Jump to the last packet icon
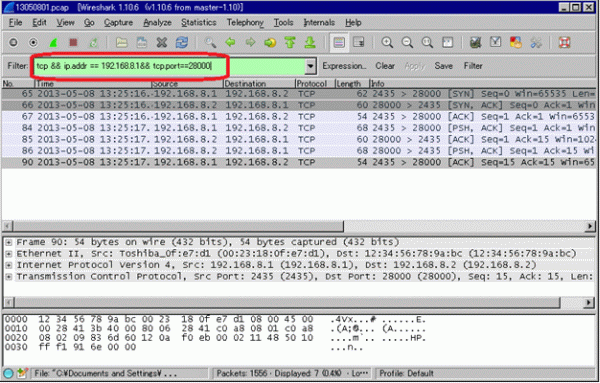Screen dimensions: 600x383 [x=310, y=42]
